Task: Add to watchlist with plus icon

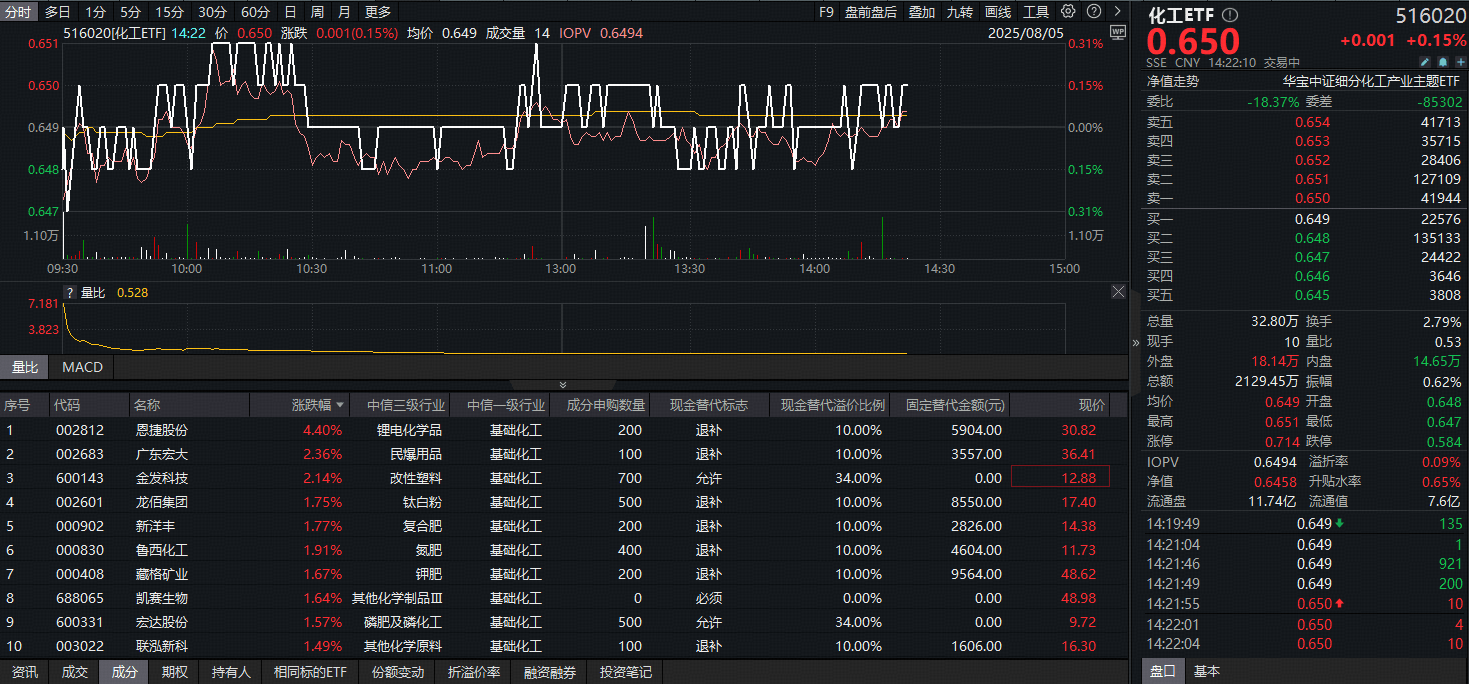Action: [1461, 62]
